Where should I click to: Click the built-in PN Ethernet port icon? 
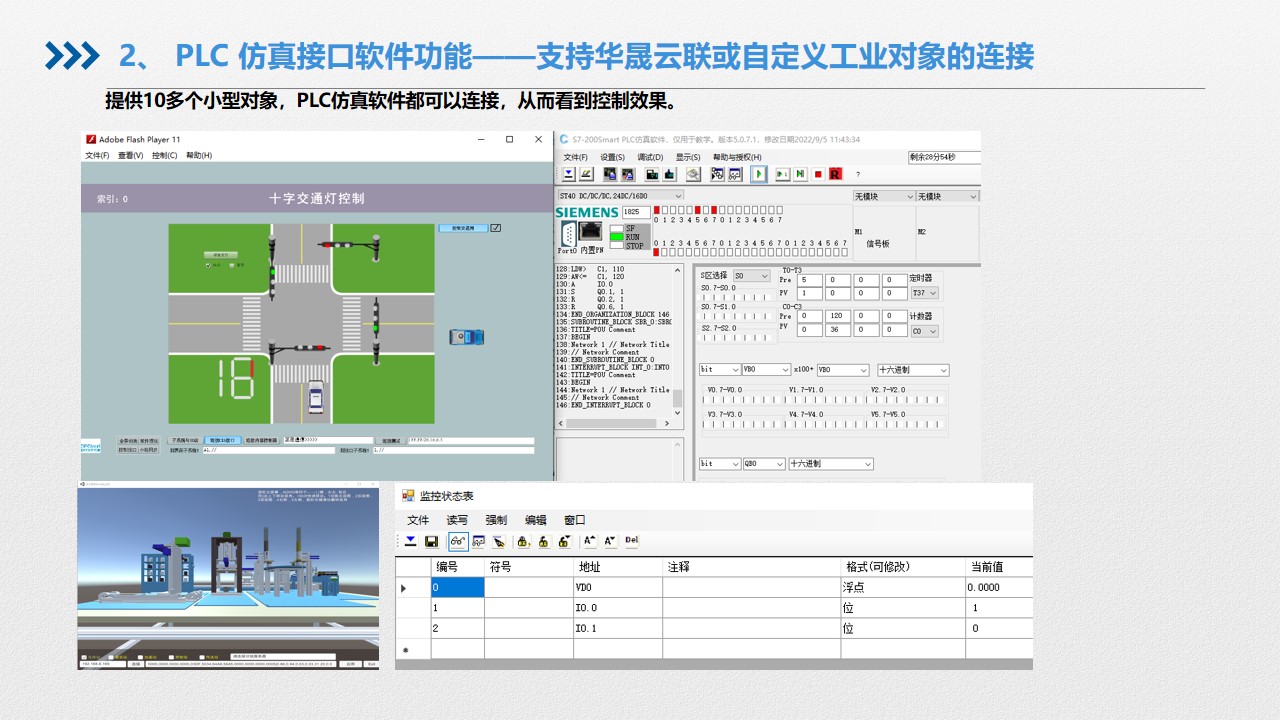pos(590,231)
